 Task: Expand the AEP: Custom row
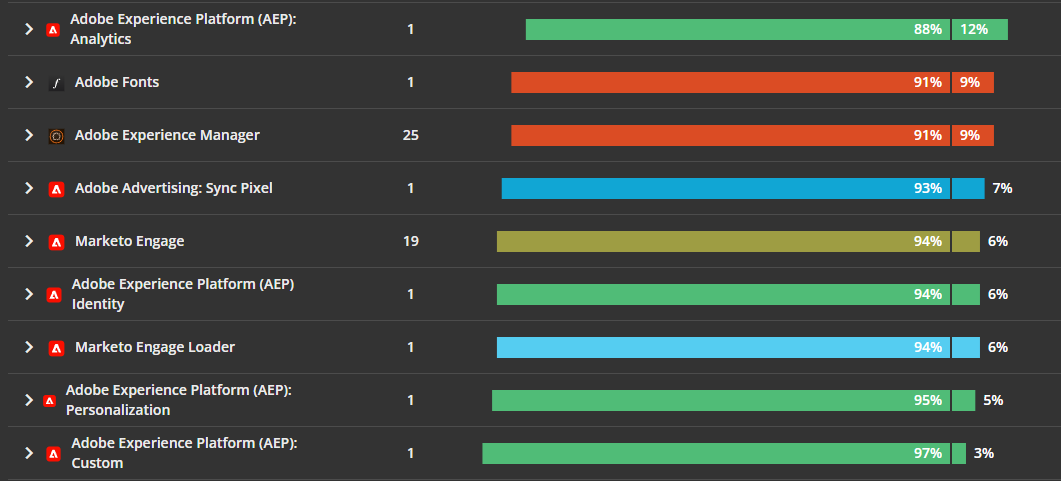[28, 453]
